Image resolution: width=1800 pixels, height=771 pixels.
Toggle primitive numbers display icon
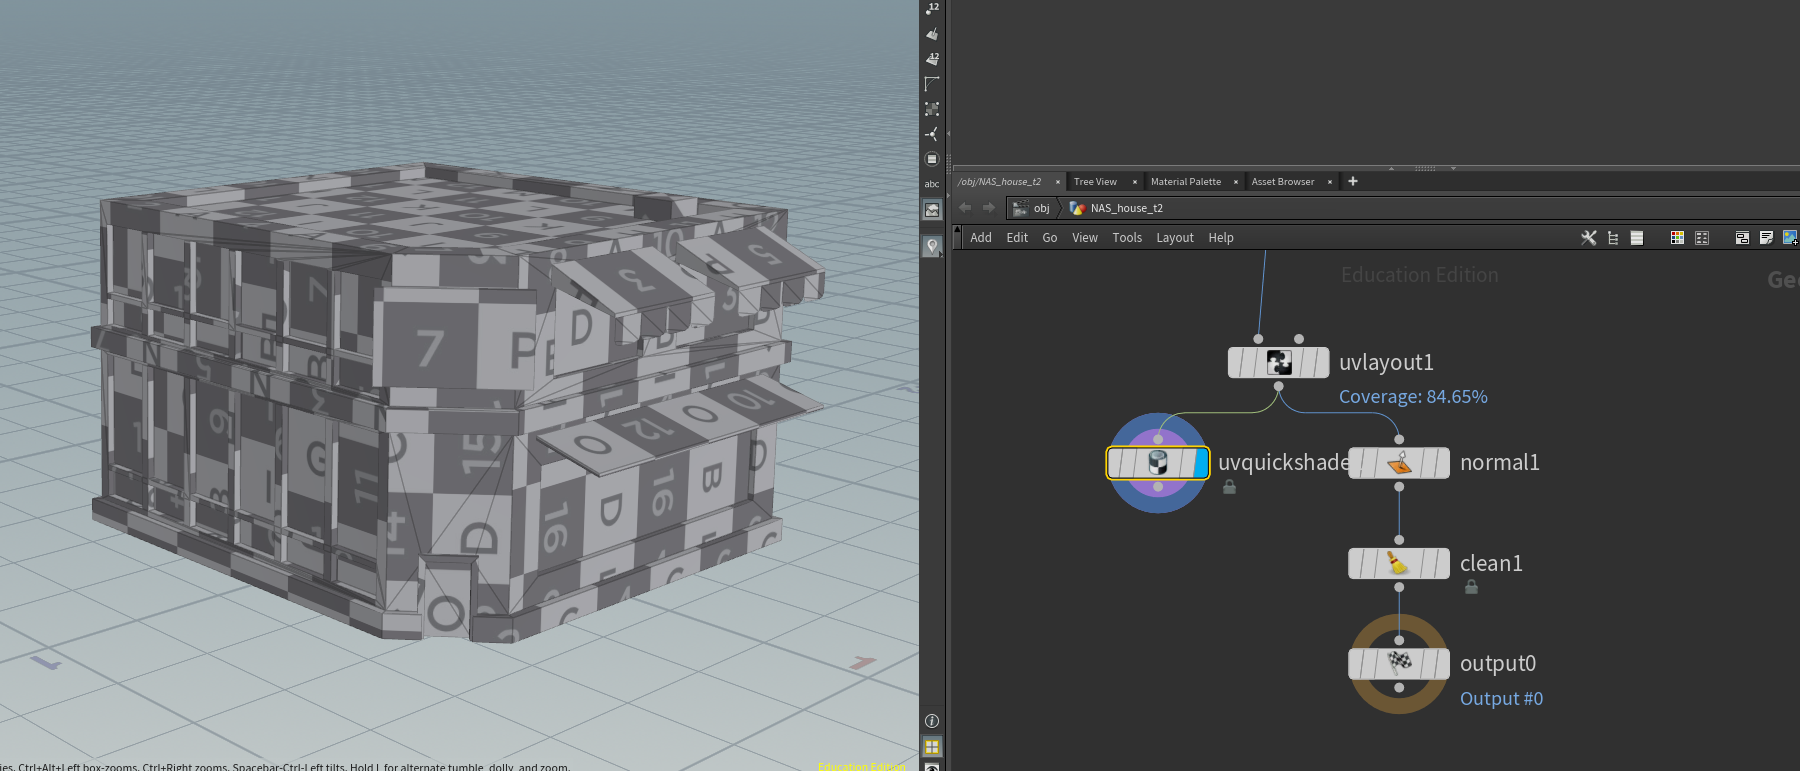pos(932,59)
